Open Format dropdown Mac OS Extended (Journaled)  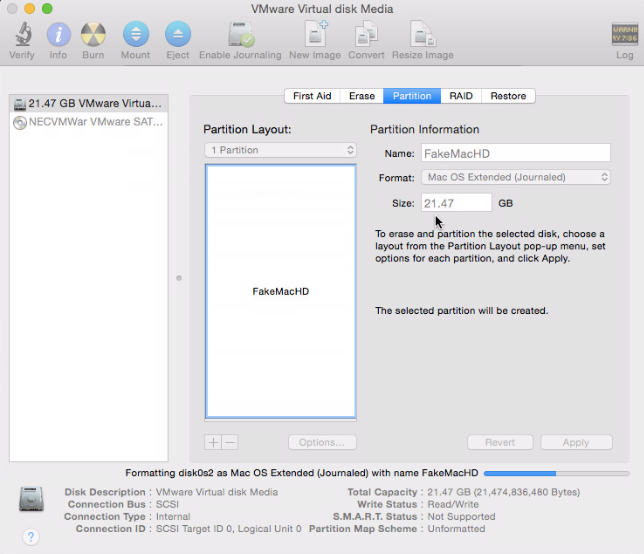coord(516,177)
